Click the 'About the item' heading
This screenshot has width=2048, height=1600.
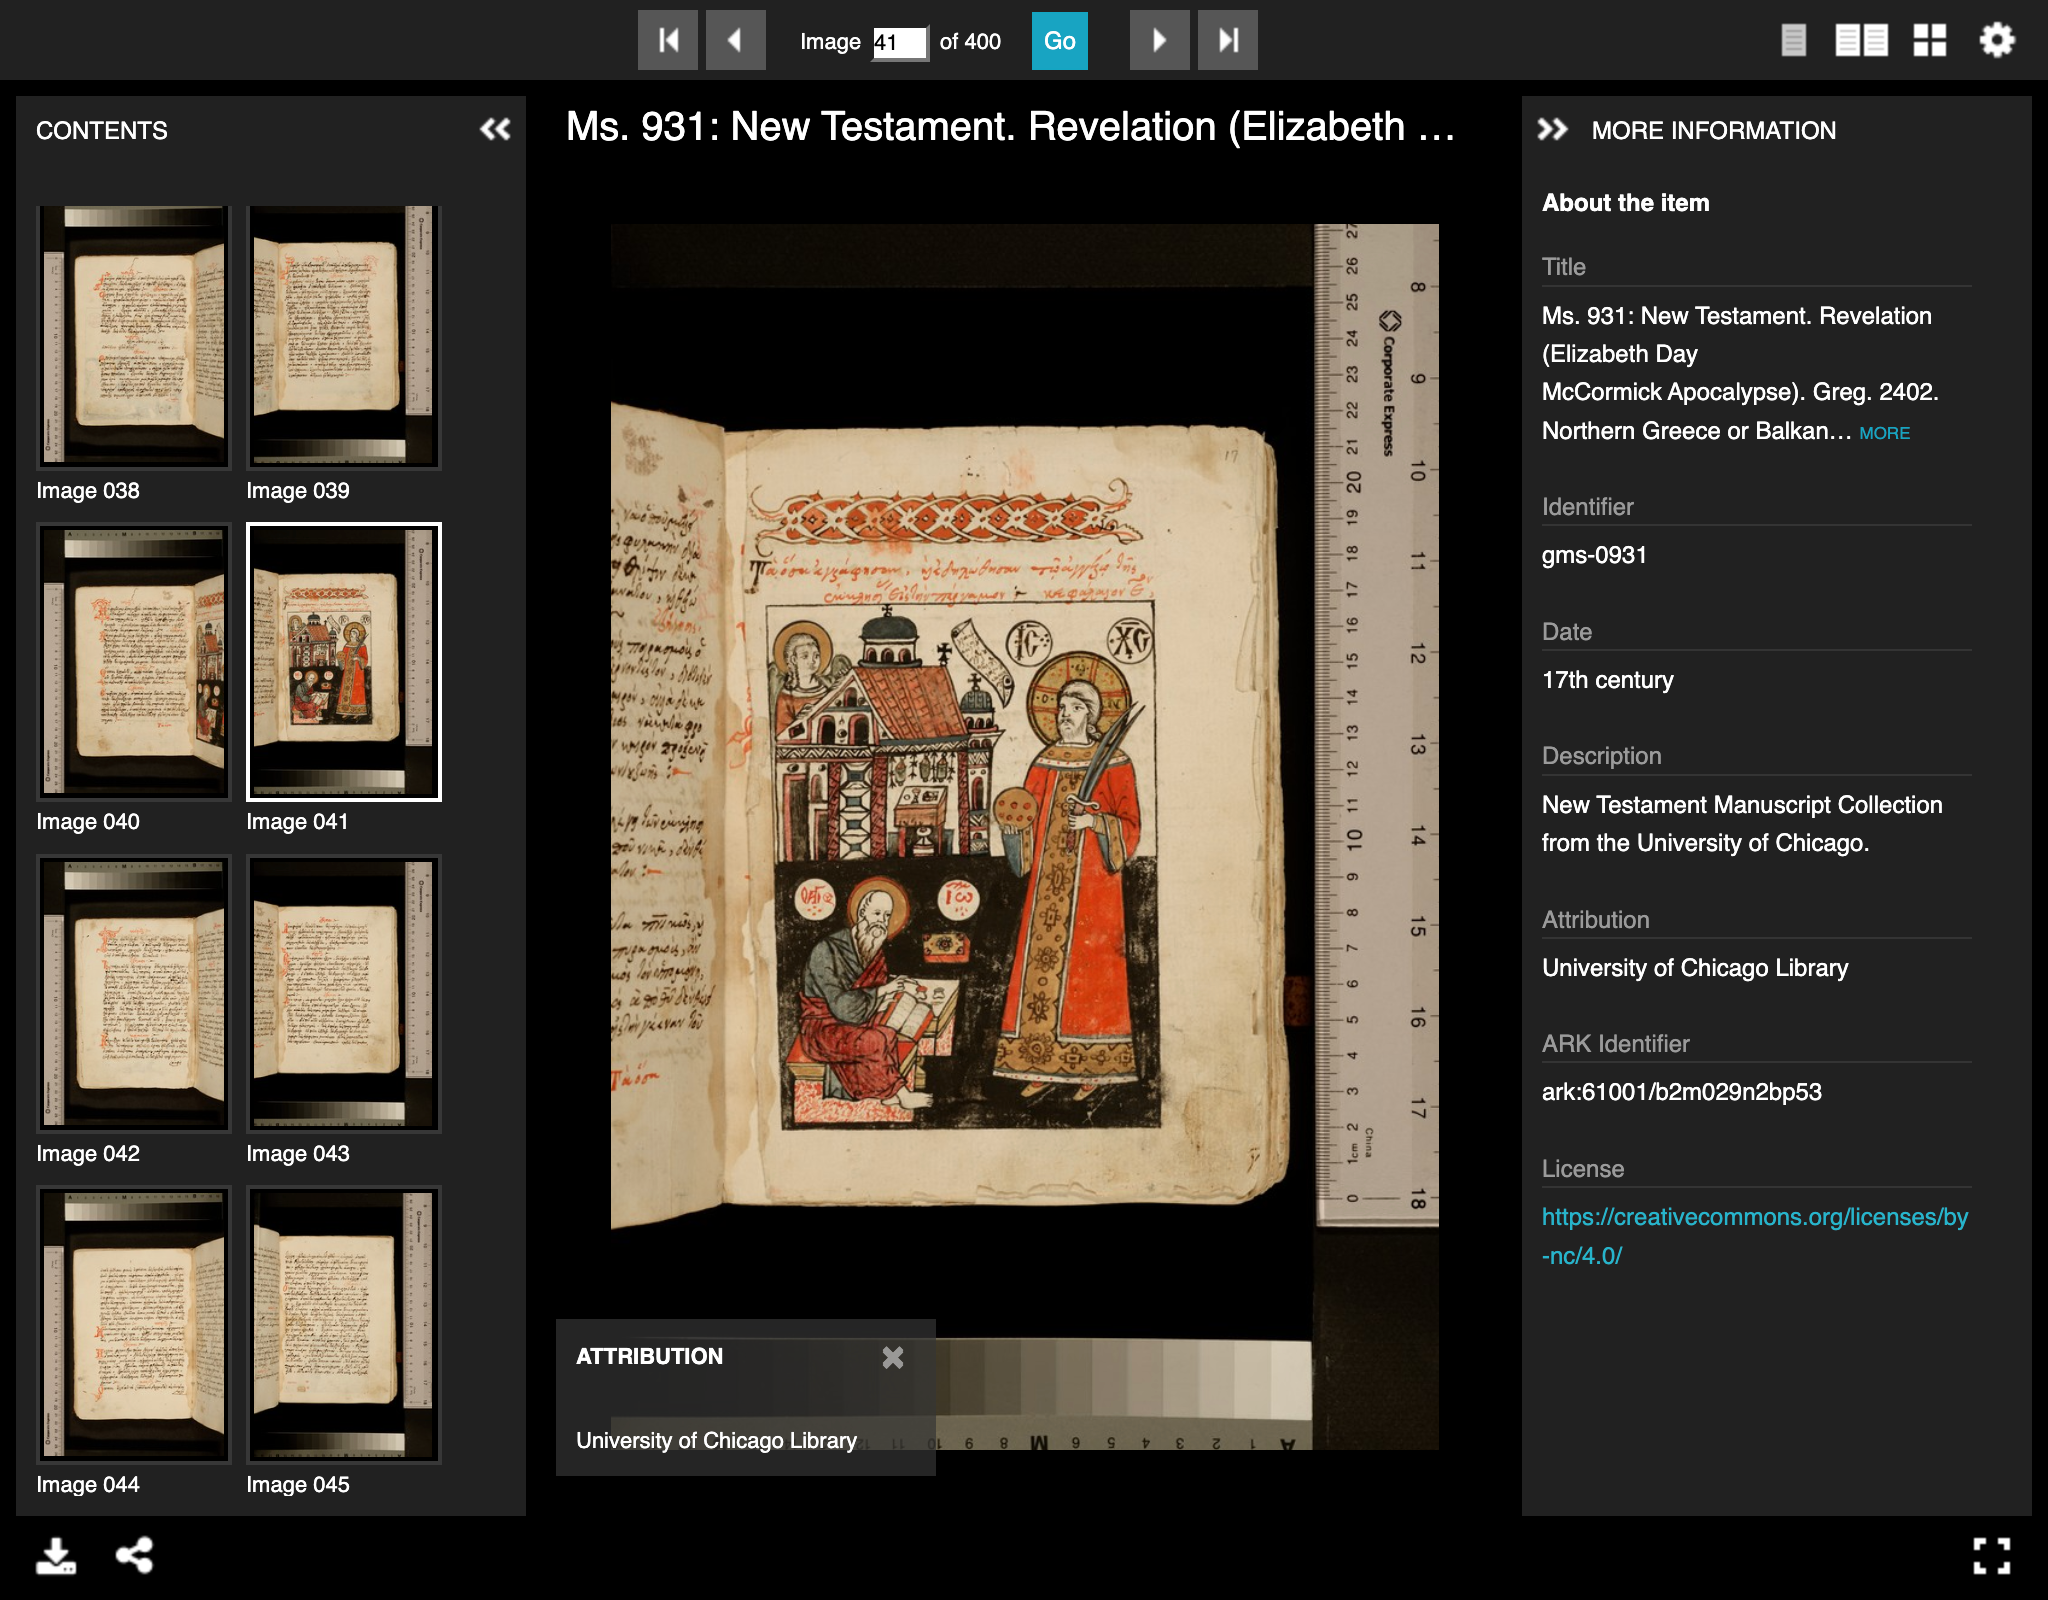(1625, 203)
